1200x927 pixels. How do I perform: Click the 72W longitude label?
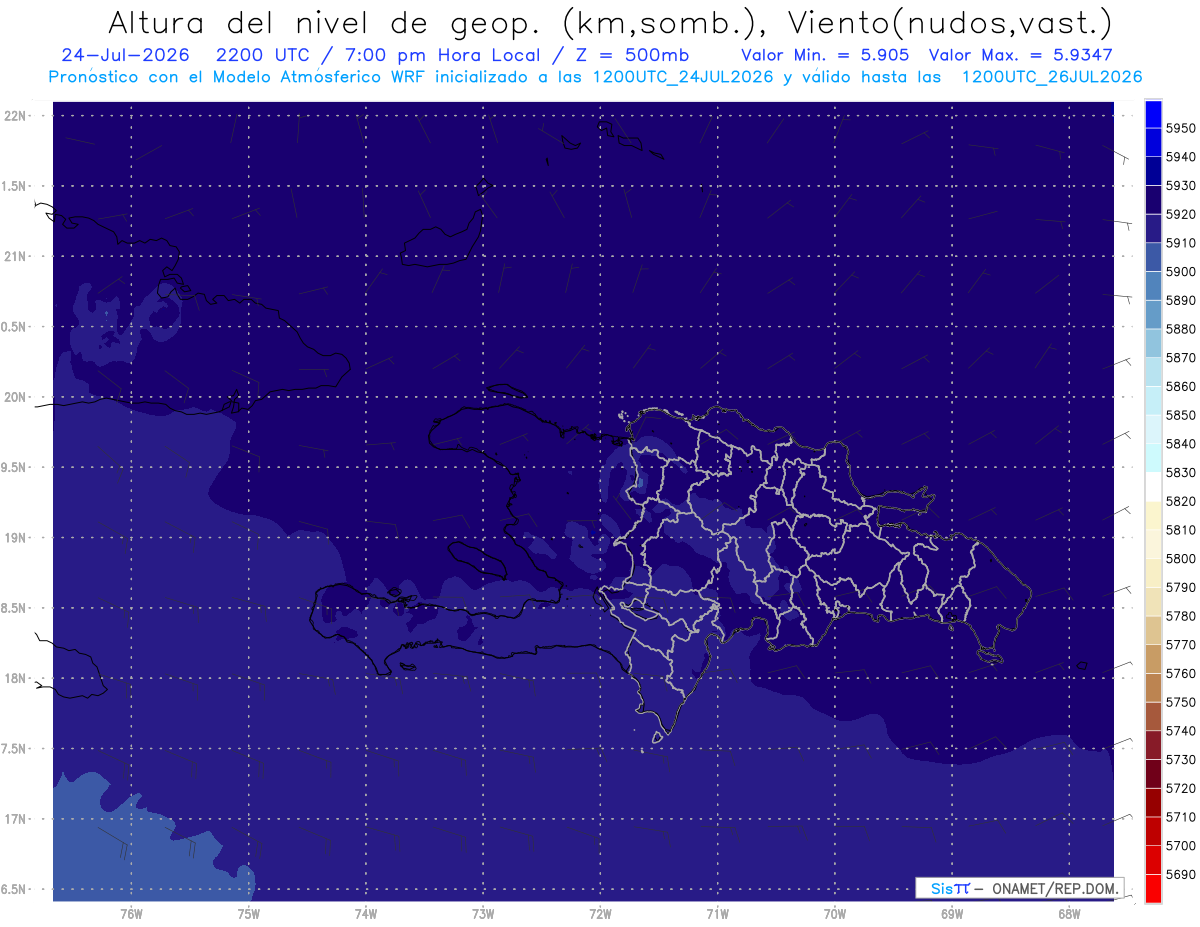600,913
